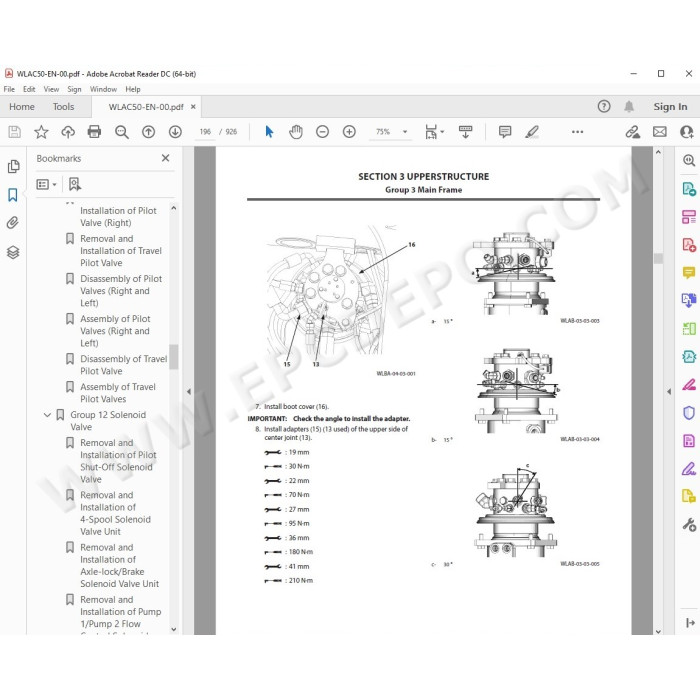Select the Highlight pen tool
Viewport: 700px width, 700px height.
click(532, 132)
